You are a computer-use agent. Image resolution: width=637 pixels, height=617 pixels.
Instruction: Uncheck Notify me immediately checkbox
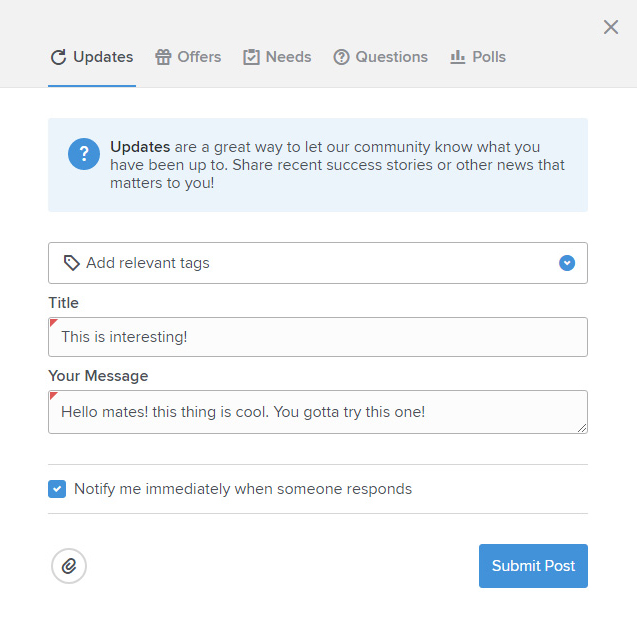pyautogui.click(x=57, y=489)
